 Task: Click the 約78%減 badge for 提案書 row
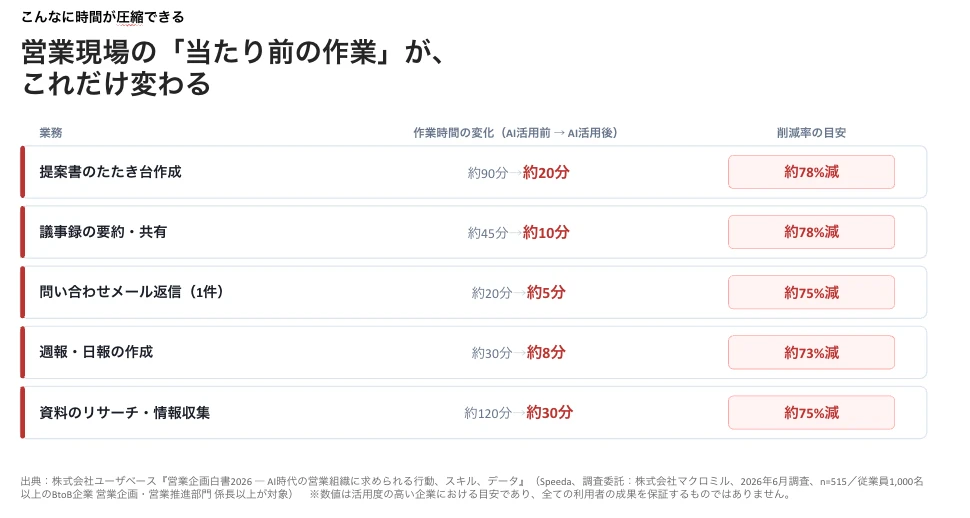[x=811, y=172]
